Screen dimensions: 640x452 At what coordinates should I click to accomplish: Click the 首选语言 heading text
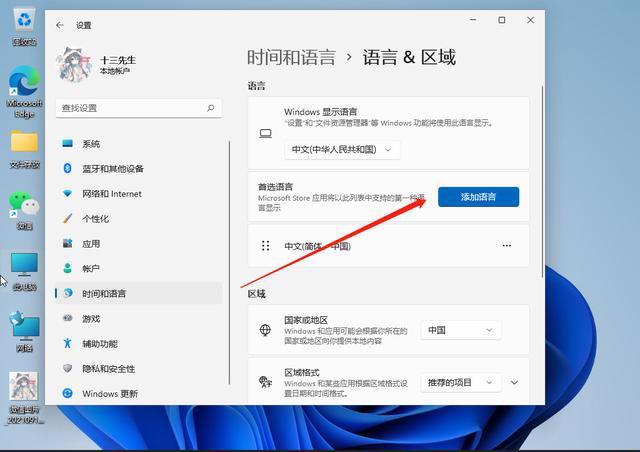[276, 187]
